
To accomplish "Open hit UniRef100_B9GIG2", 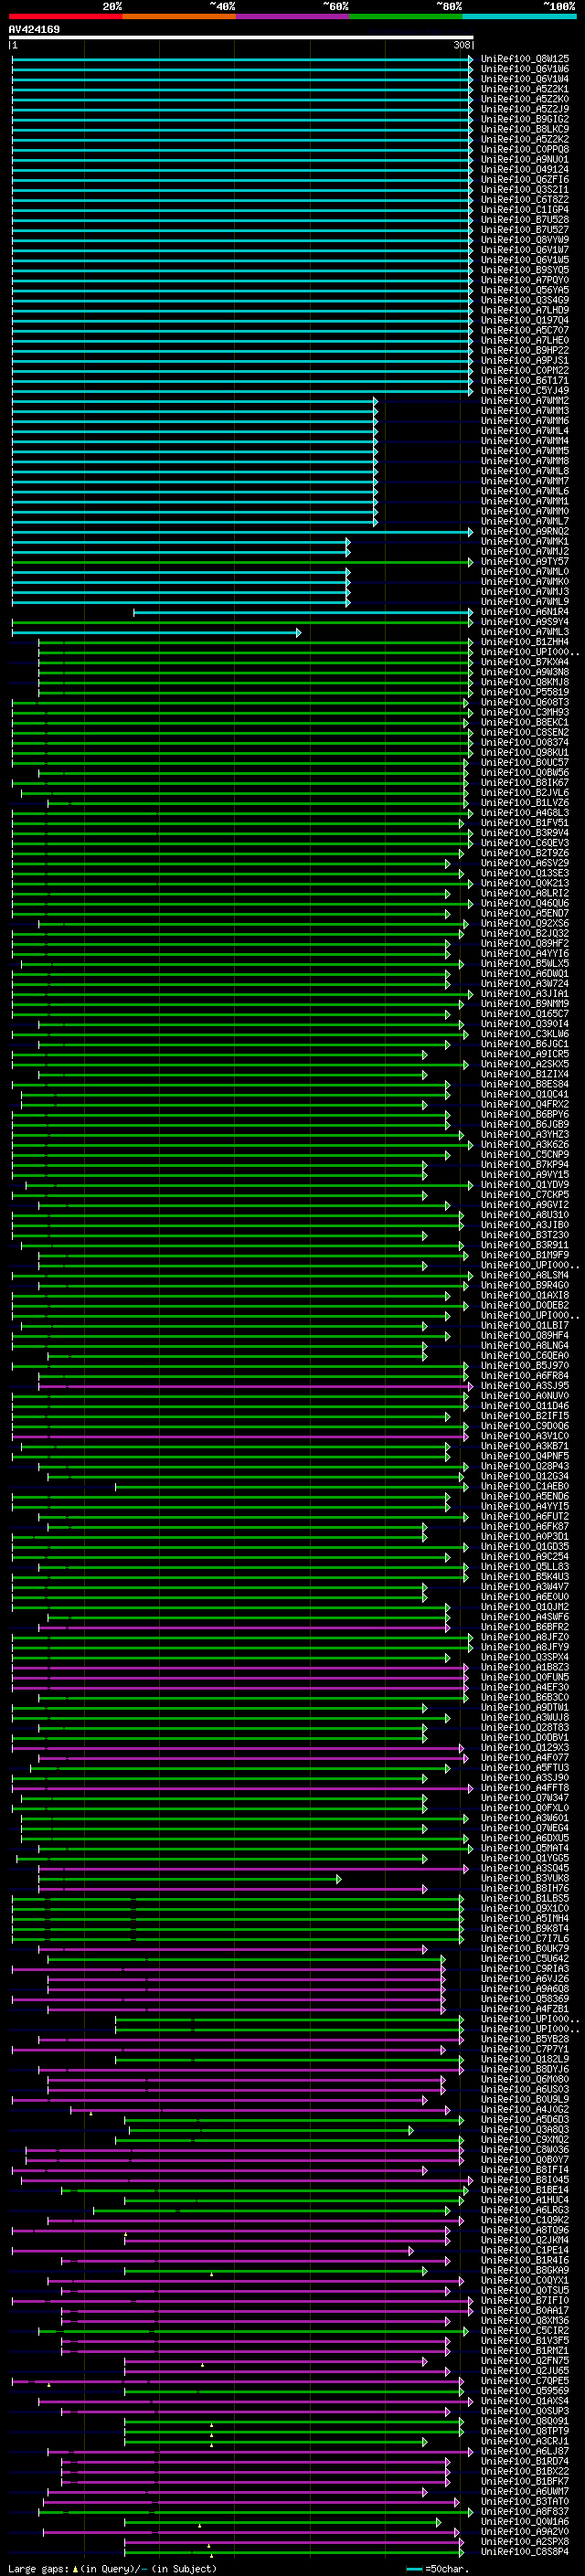I will coord(525,119).
